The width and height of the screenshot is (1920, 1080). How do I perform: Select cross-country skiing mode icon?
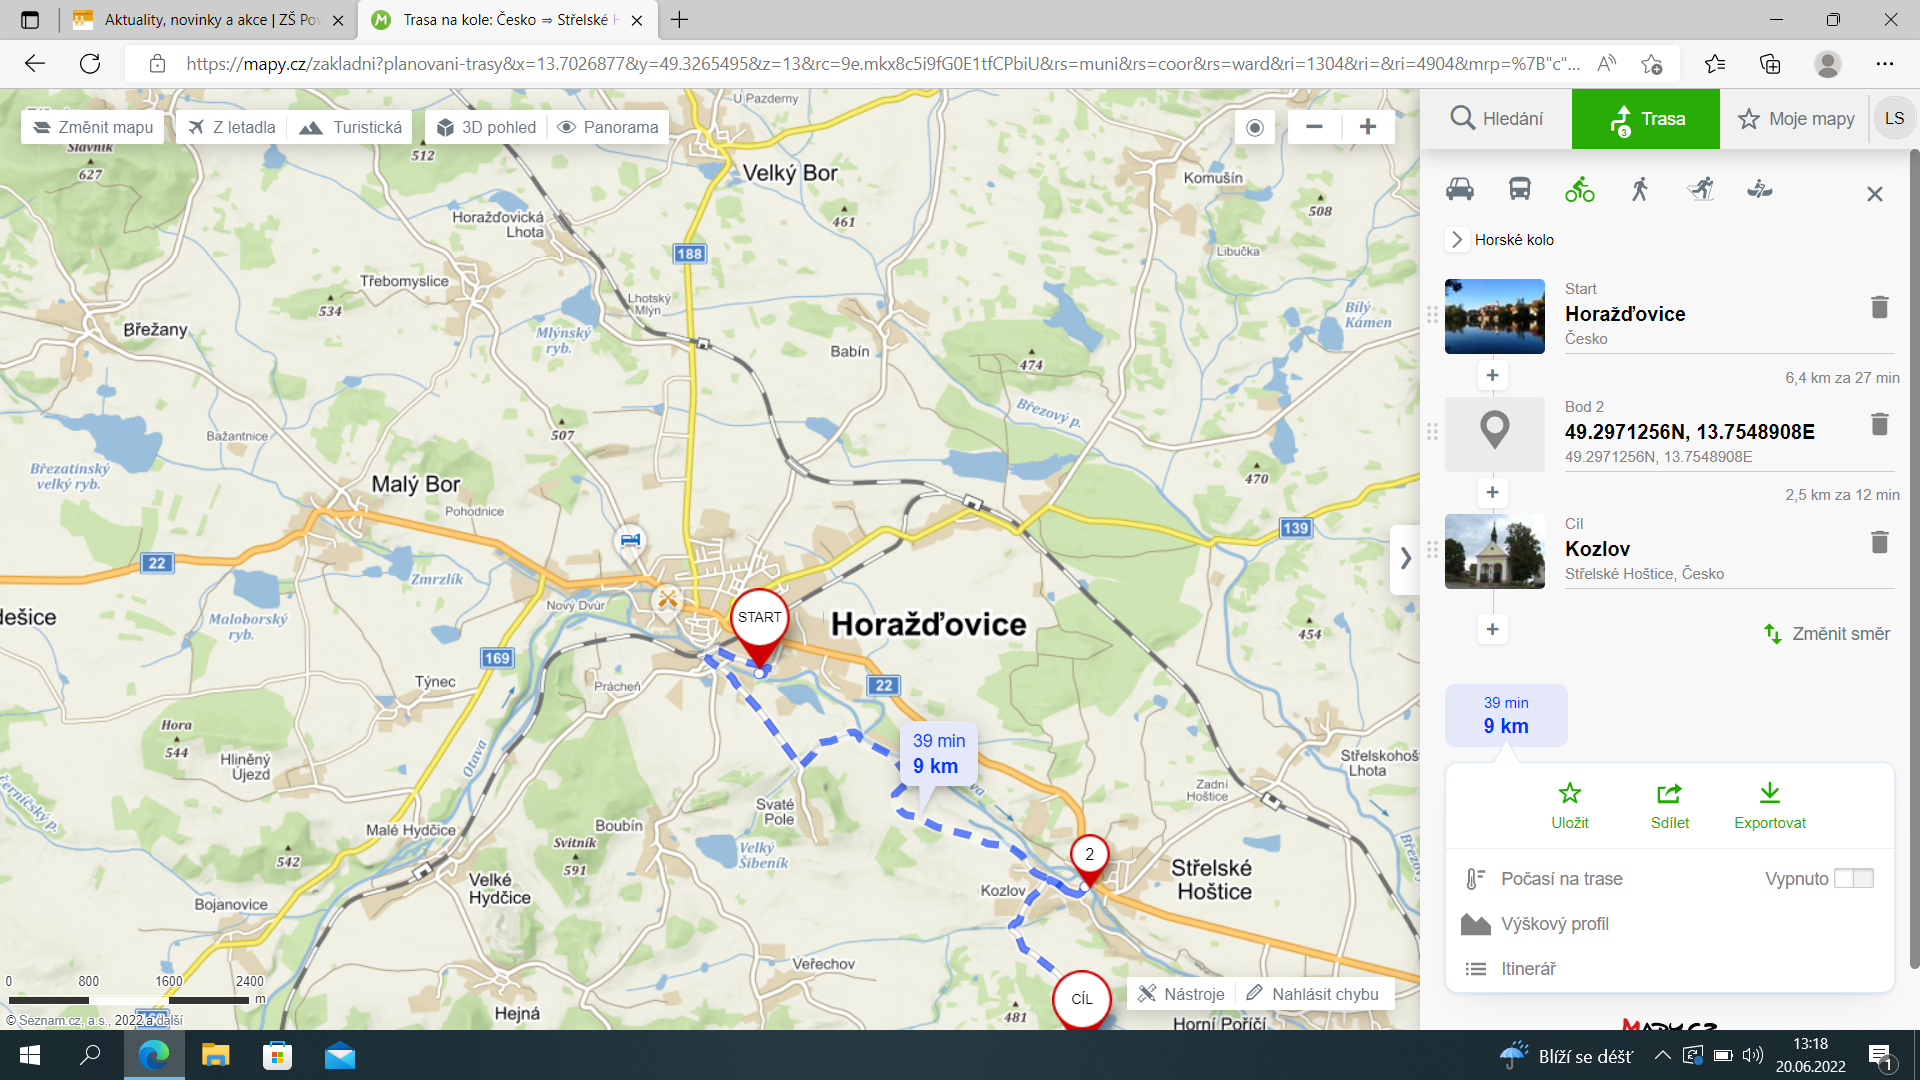click(x=1700, y=189)
